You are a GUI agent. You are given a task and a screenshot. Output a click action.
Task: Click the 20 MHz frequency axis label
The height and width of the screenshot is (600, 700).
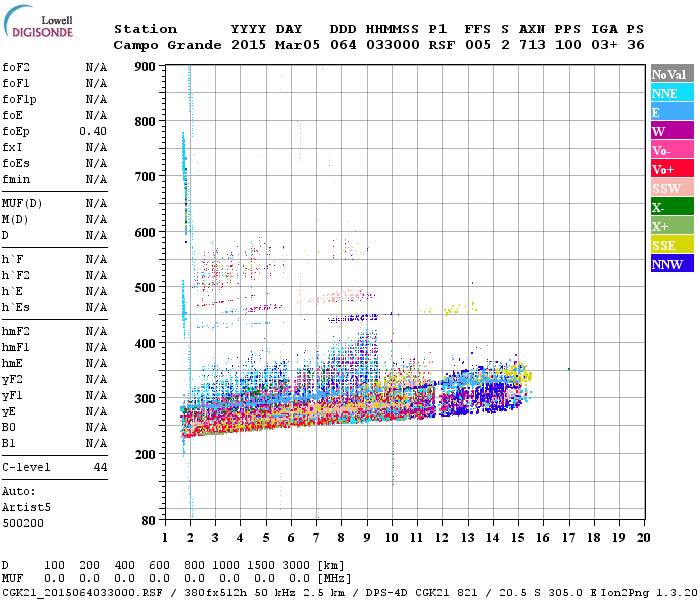tap(643, 538)
